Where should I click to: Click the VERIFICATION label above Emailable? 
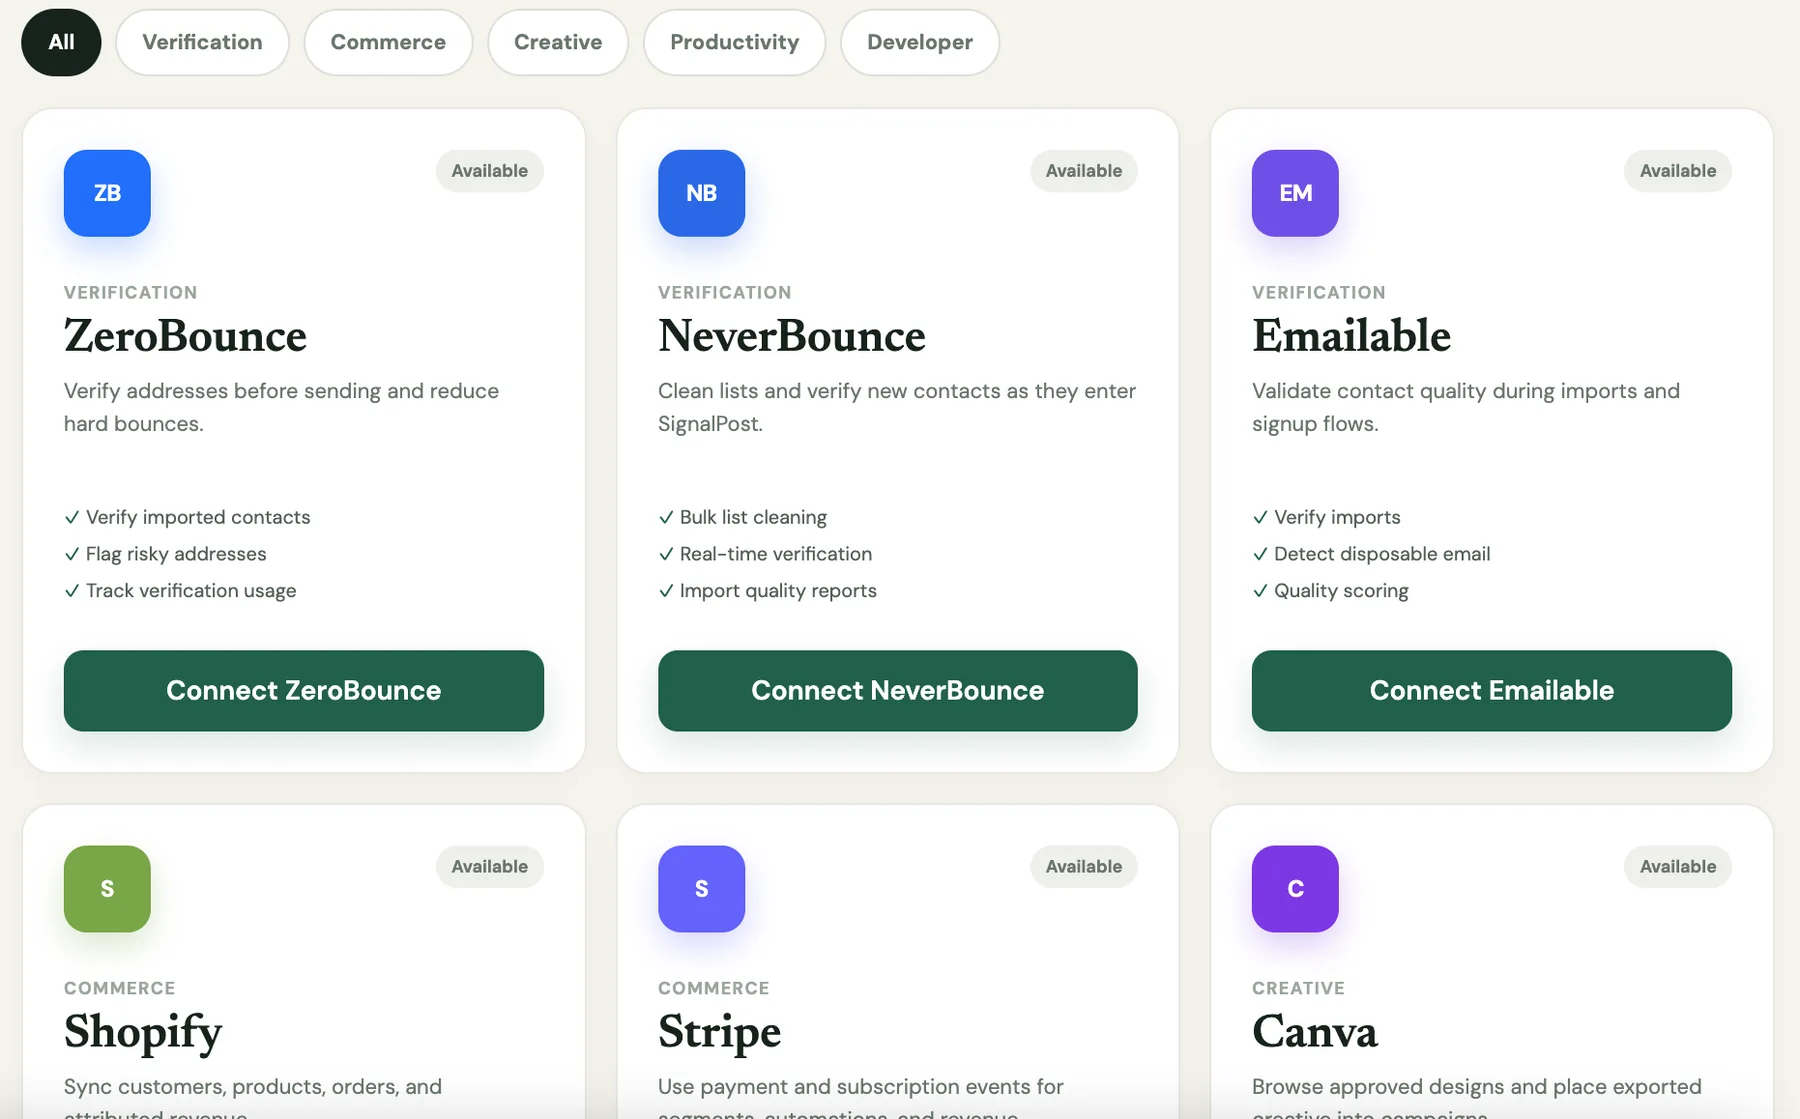point(1319,293)
